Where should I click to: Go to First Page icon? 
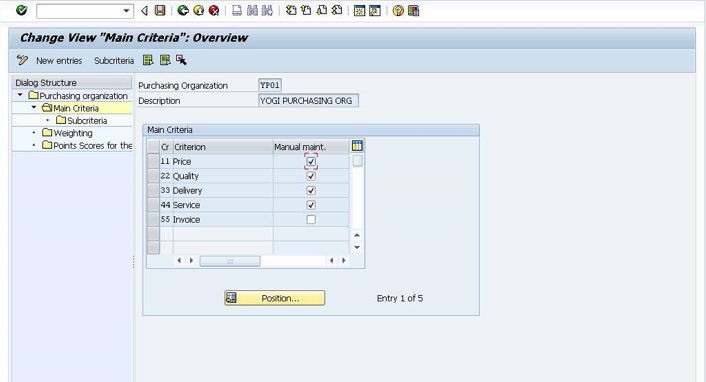291,10
